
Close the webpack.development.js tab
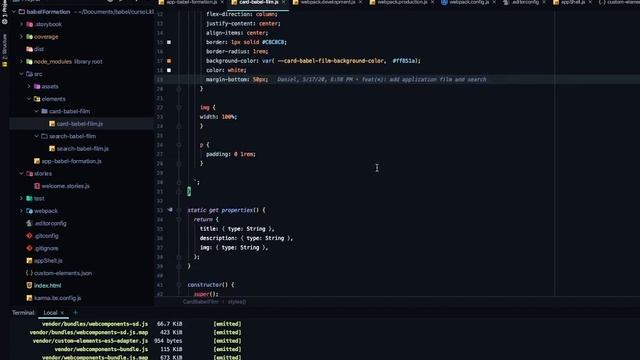tap(360, 2)
